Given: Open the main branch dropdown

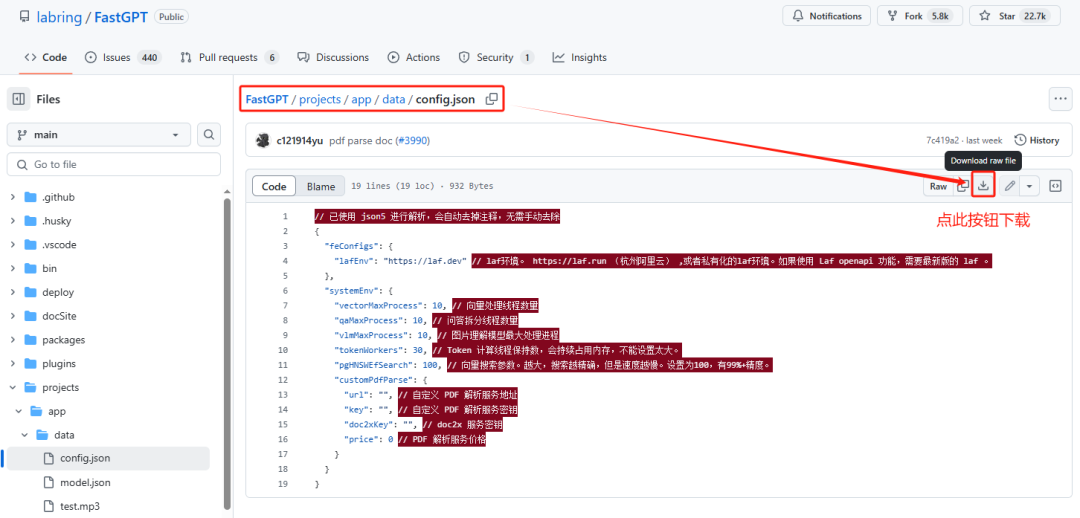Looking at the screenshot, I should click(98, 135).
